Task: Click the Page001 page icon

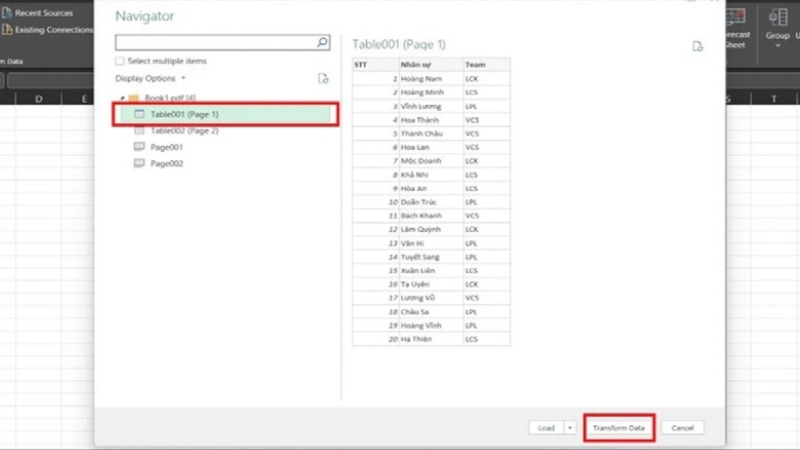Action: [x=139, y=147]
